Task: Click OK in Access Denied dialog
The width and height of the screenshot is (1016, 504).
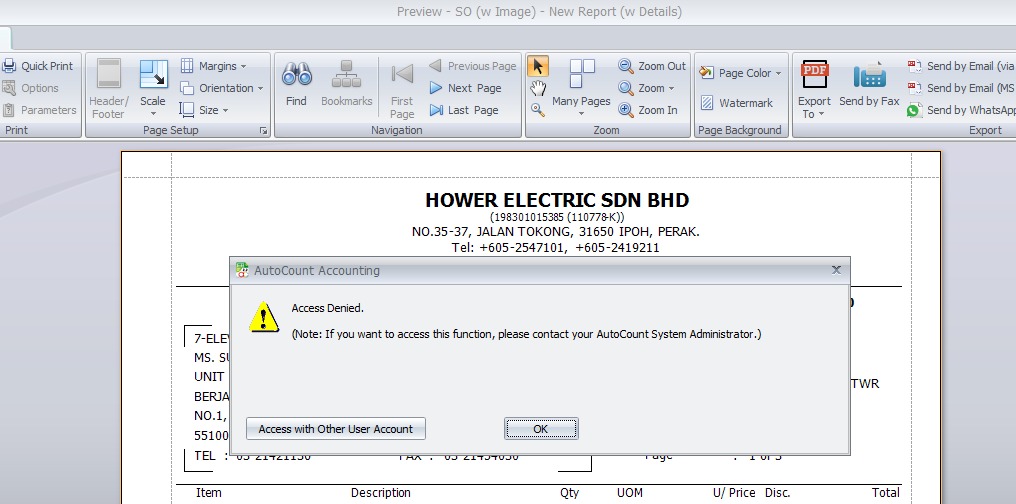Action: pos(541,429)
